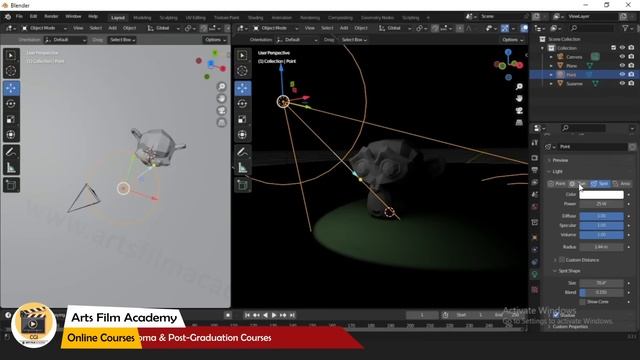Set light type to Point
The image size is (640, 360).
(x=557, y=184)
